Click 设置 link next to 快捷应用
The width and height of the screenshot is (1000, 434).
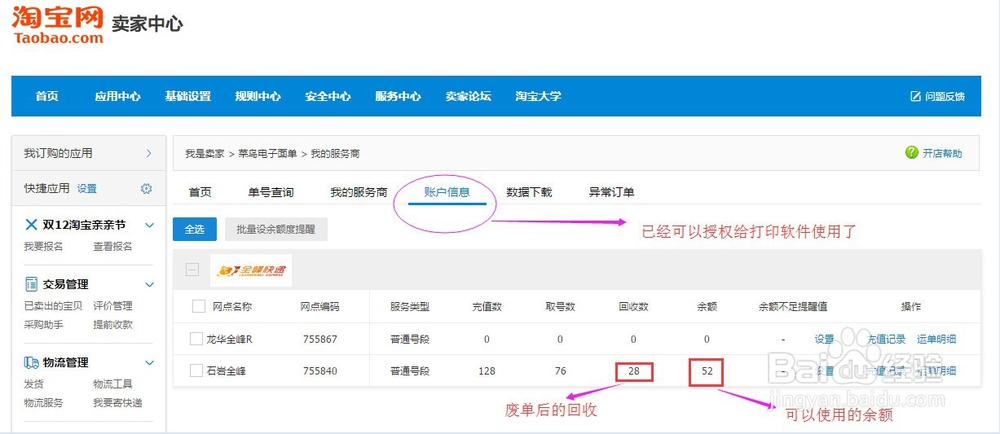[87, 189]
